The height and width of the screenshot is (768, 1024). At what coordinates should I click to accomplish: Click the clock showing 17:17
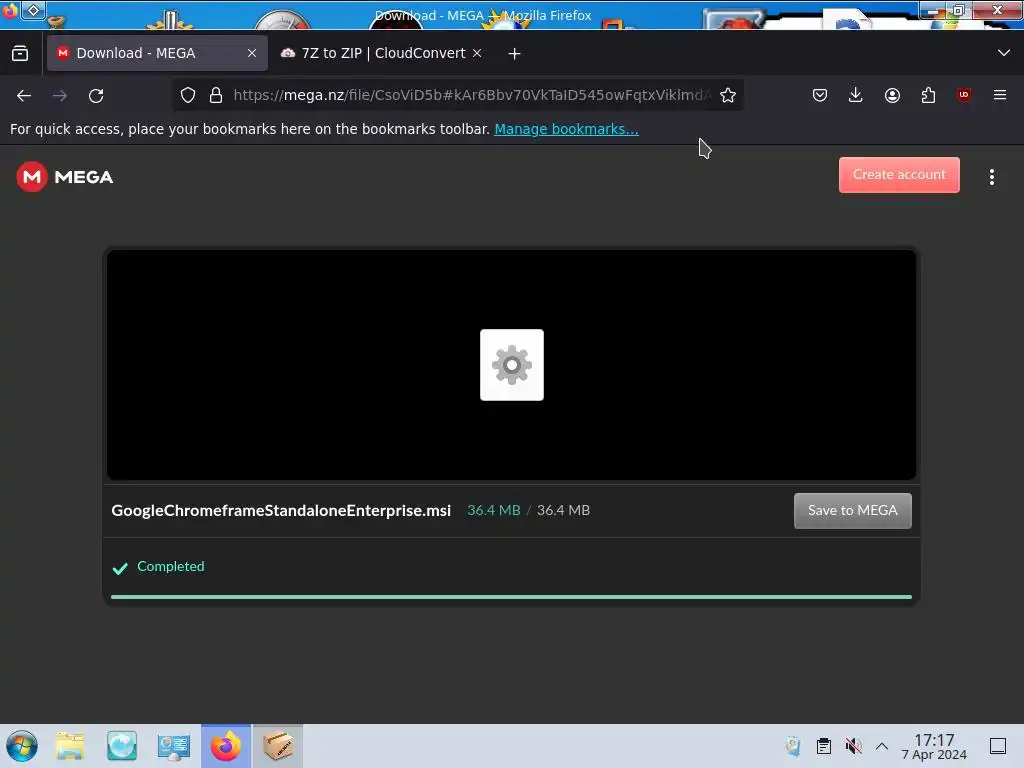tap(934, 746)
